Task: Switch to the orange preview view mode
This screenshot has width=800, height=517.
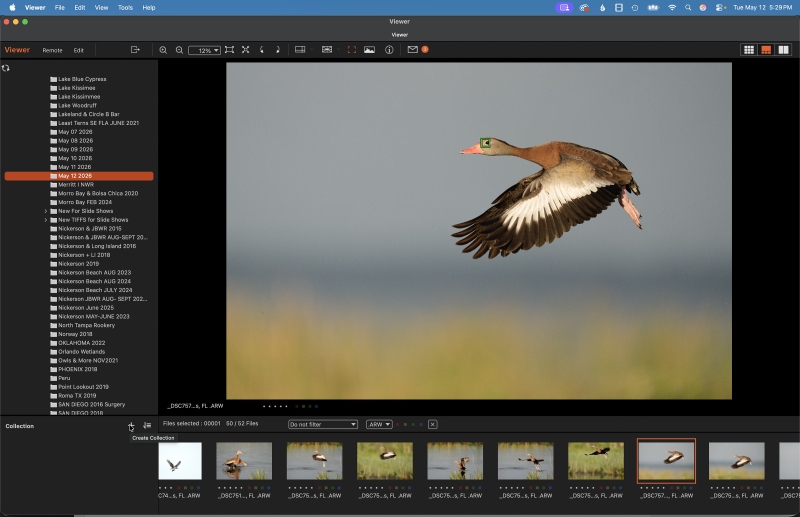Action: (x=766, y=50)
